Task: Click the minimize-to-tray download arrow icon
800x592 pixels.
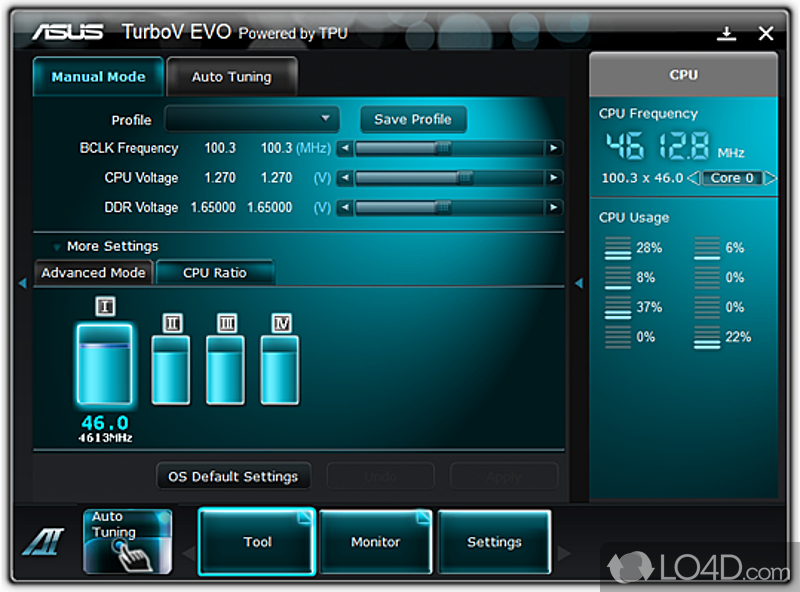Action: [726, 34]
